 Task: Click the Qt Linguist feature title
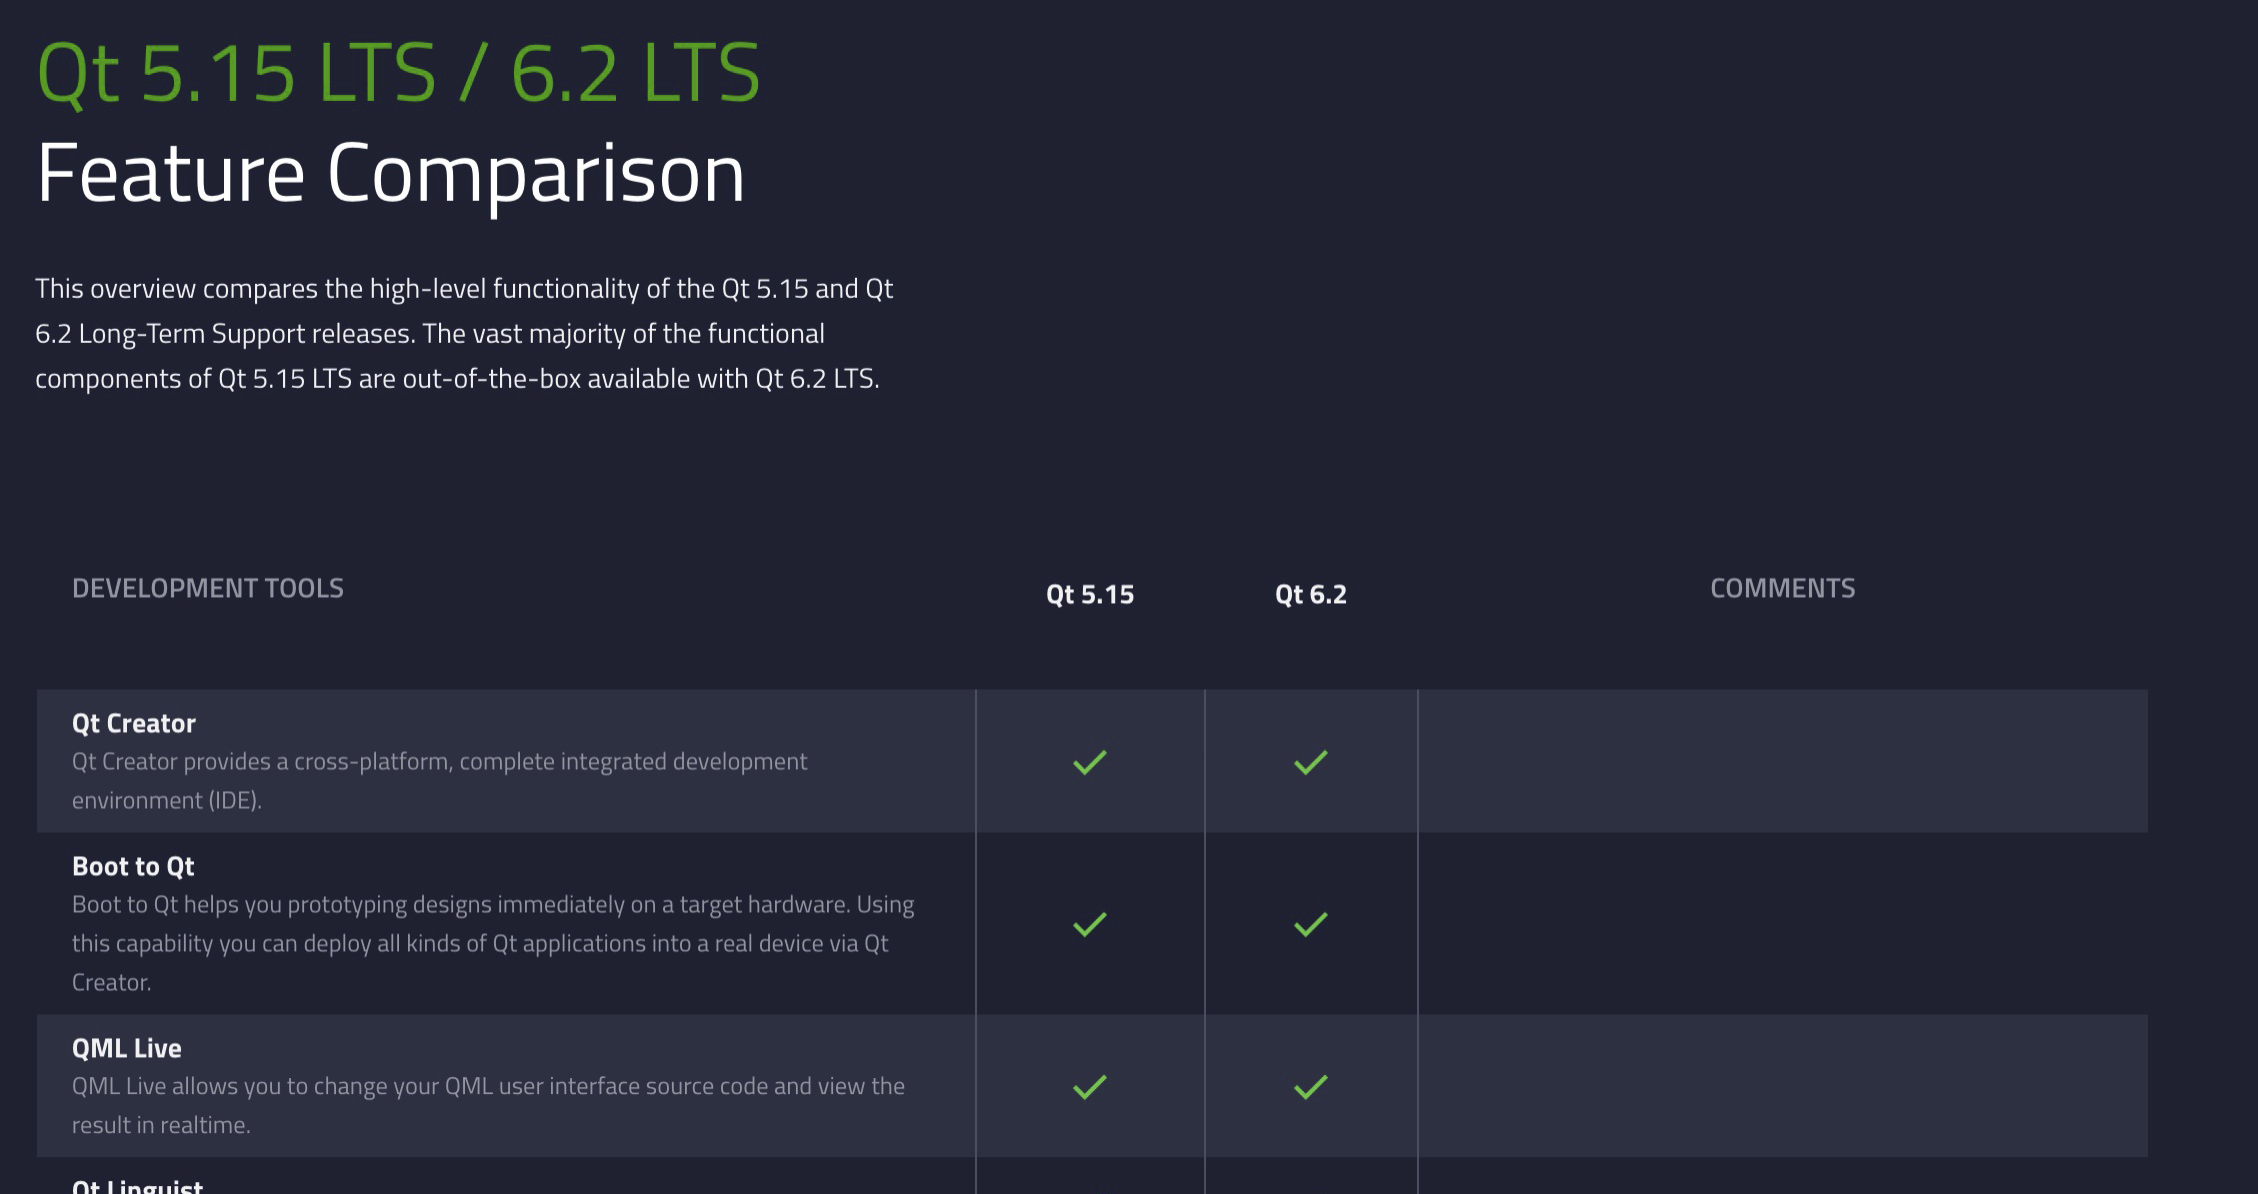tap(137, 1186)
